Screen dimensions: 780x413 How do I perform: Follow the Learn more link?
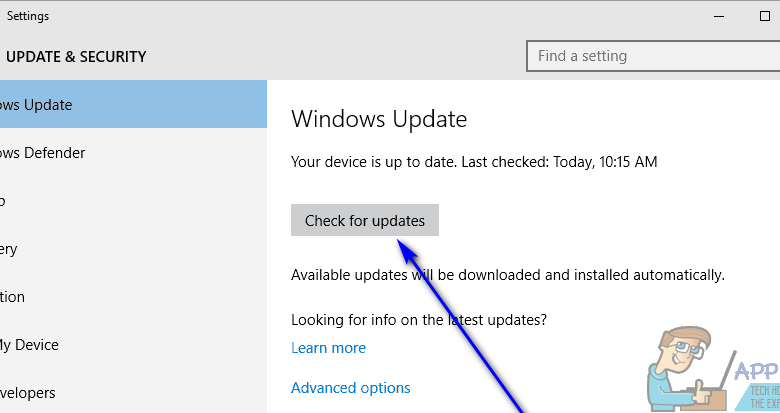click(x=328, y=348)
